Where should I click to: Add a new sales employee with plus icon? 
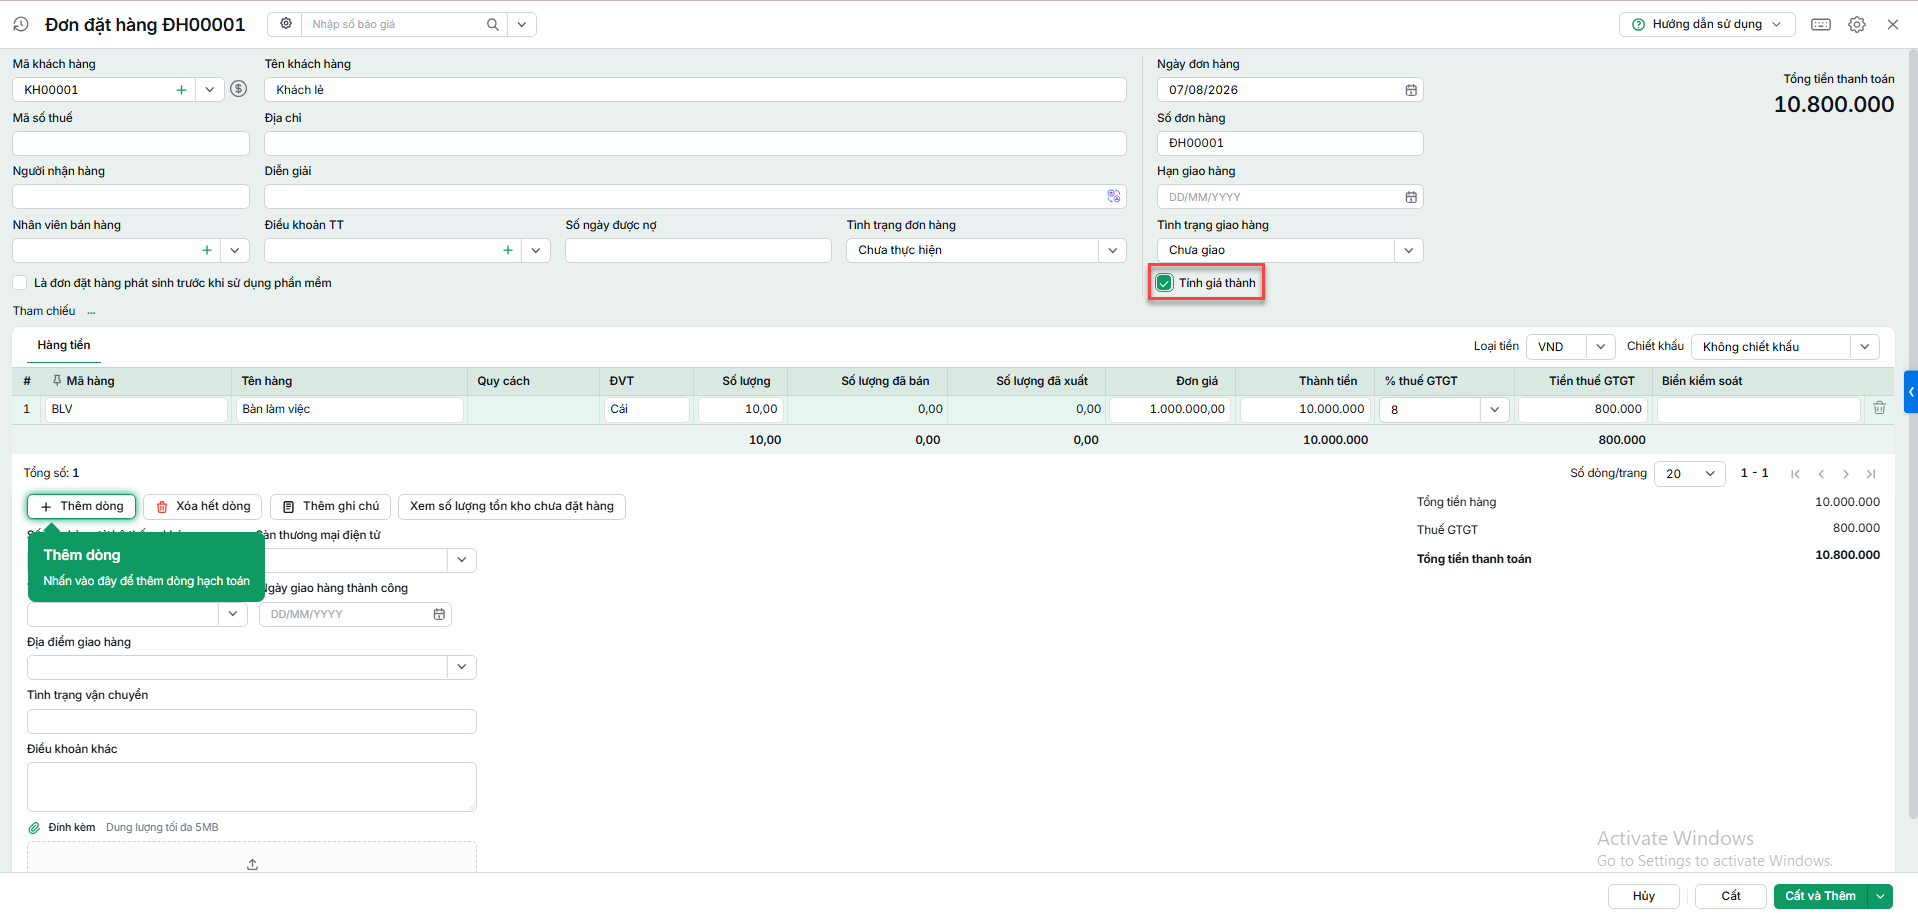(207, 250)
